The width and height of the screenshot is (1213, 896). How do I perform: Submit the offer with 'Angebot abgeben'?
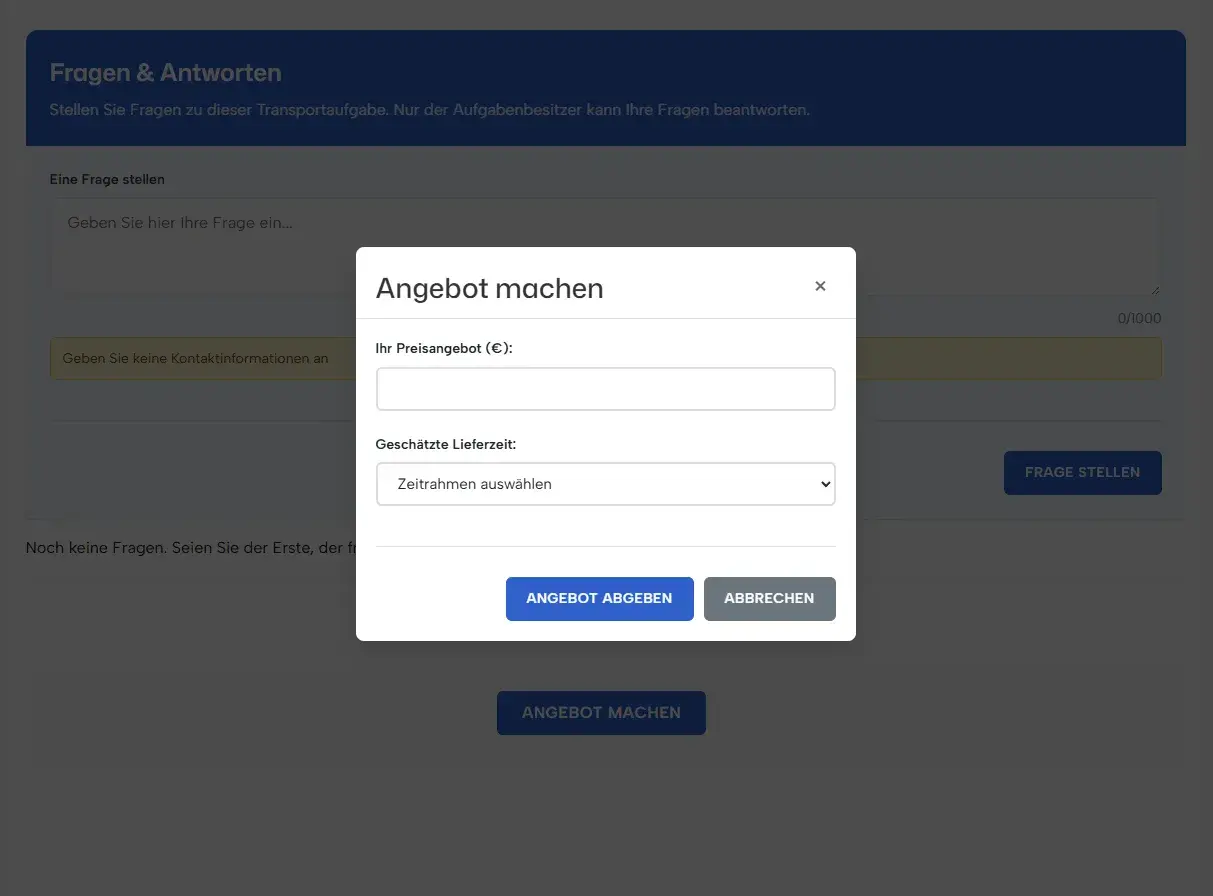(599, 599)
